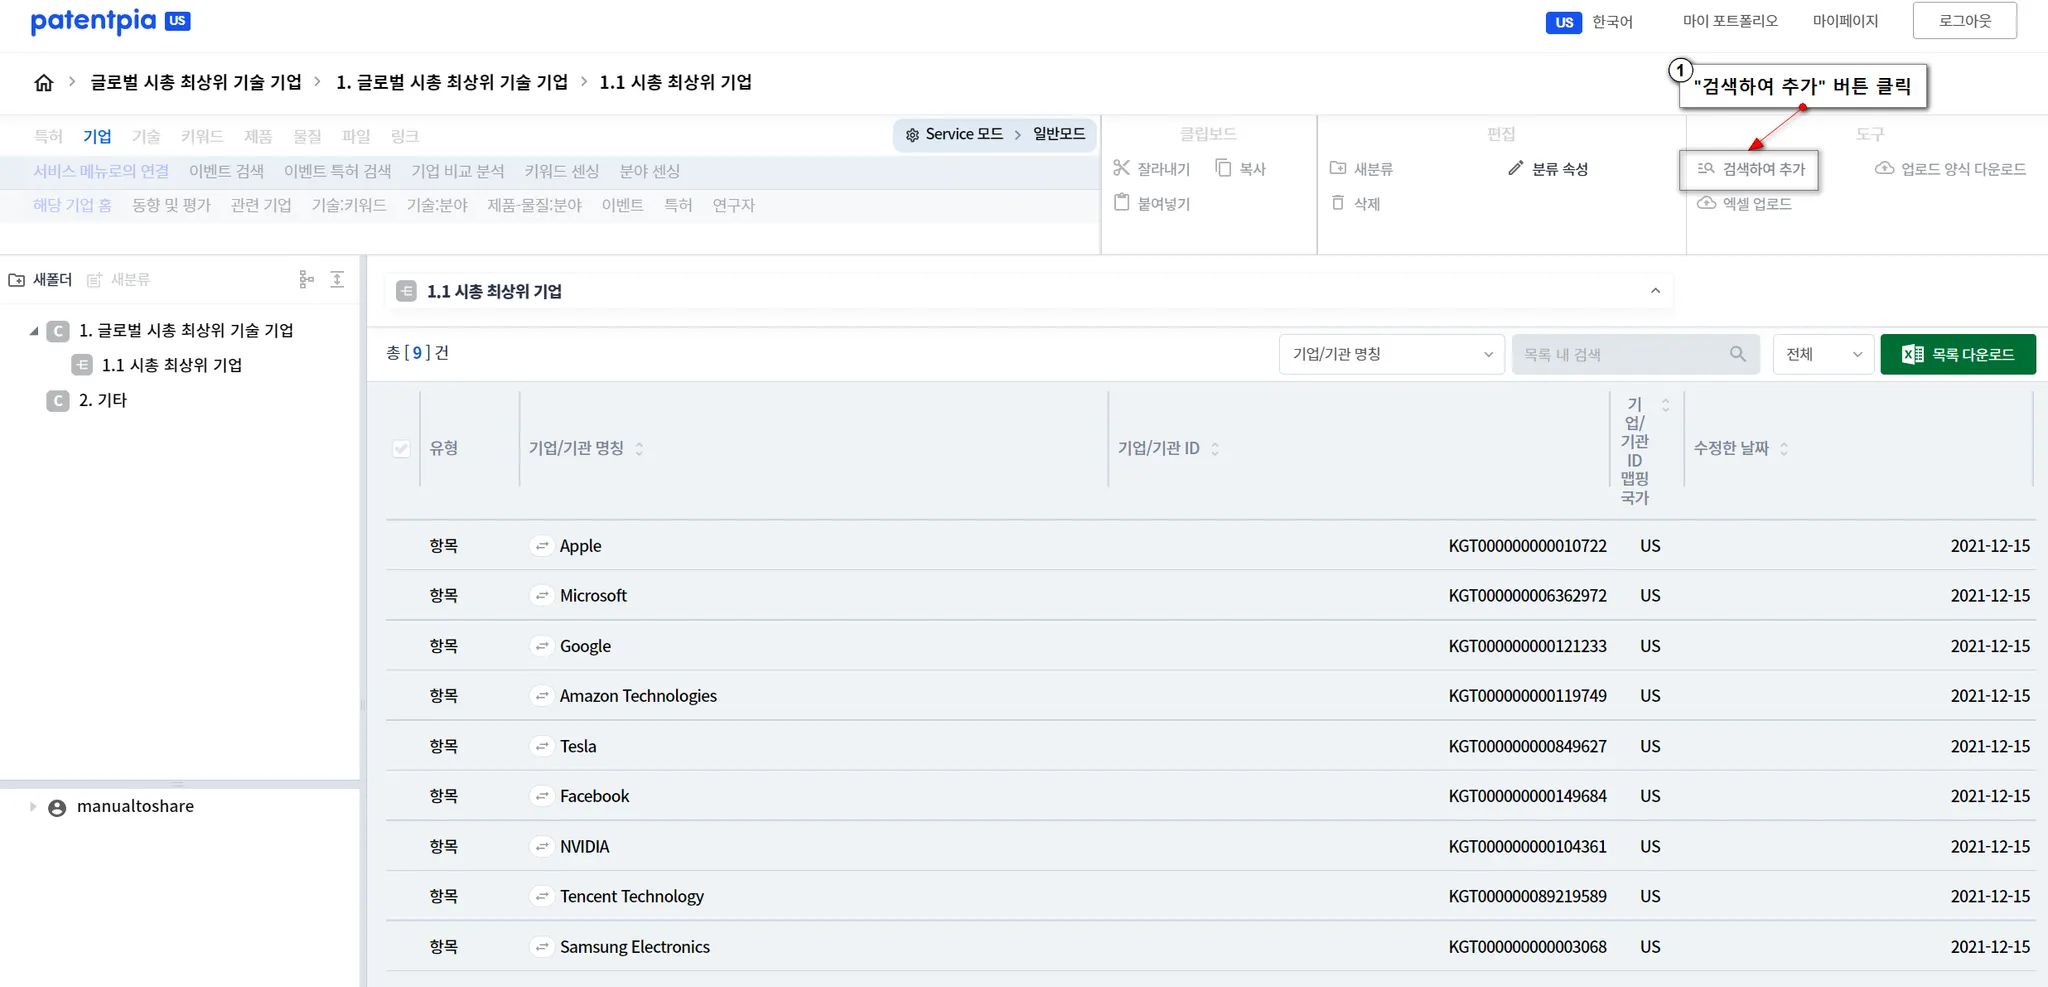
Task: Switch to the 특허 top tab
Action: pos(48,136)
